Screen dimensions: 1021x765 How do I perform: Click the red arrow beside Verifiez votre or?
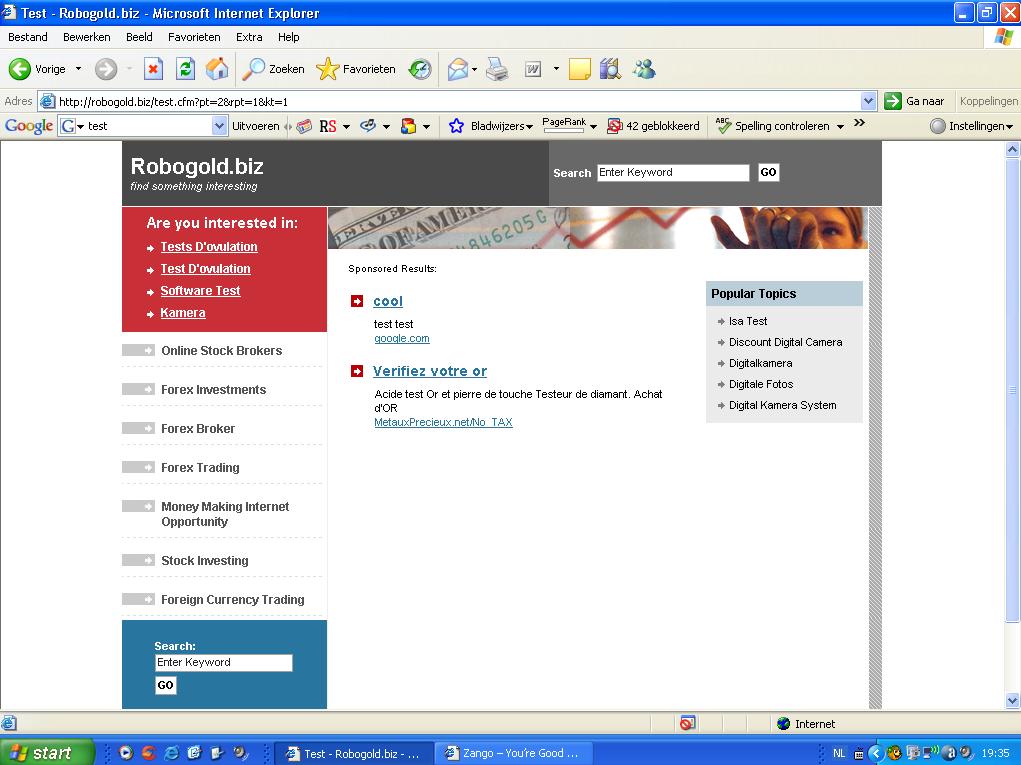(357, 370)
